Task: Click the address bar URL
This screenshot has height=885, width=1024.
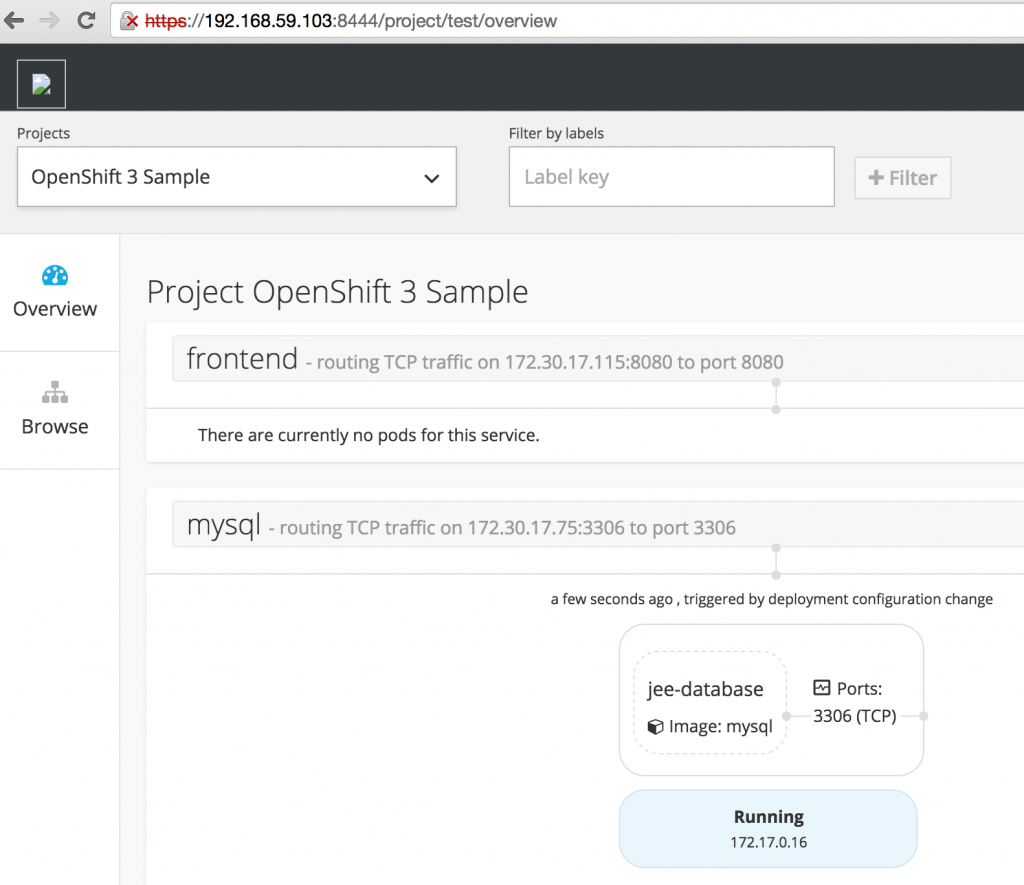Action: (x=351, y=21)
